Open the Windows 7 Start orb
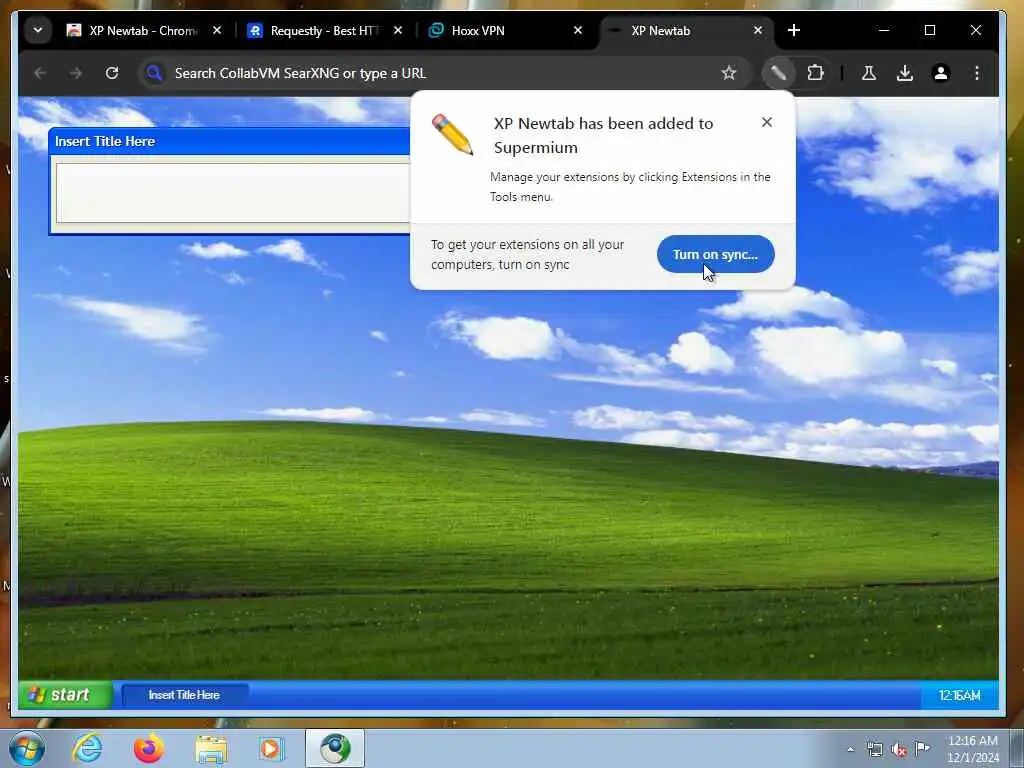Image resolution: width=1024 pixels, height=768 pixels. (x=27, y=748)
